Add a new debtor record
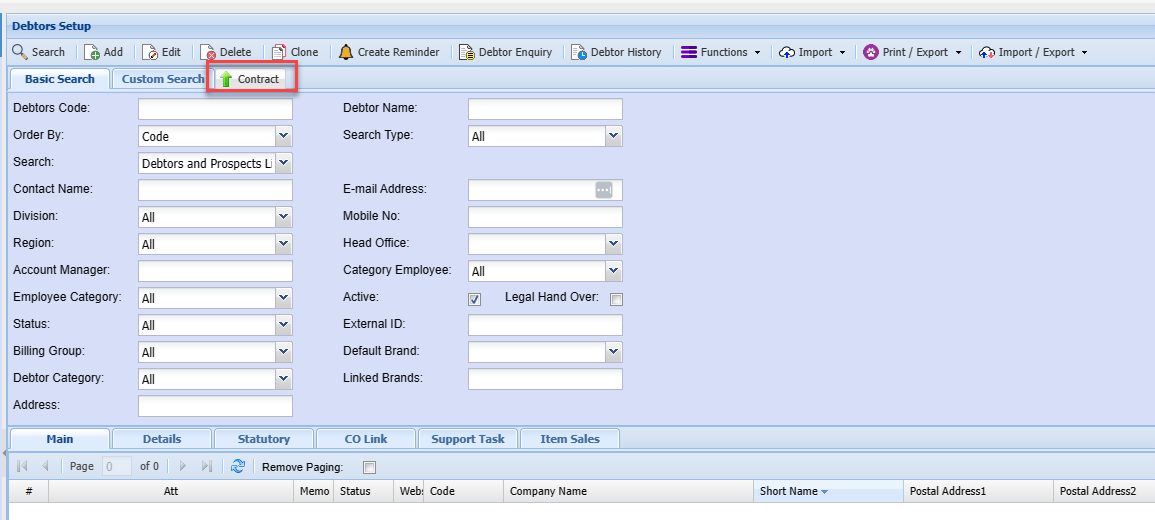The height and width of the screenshot is (520, 1155). [103, 52]
